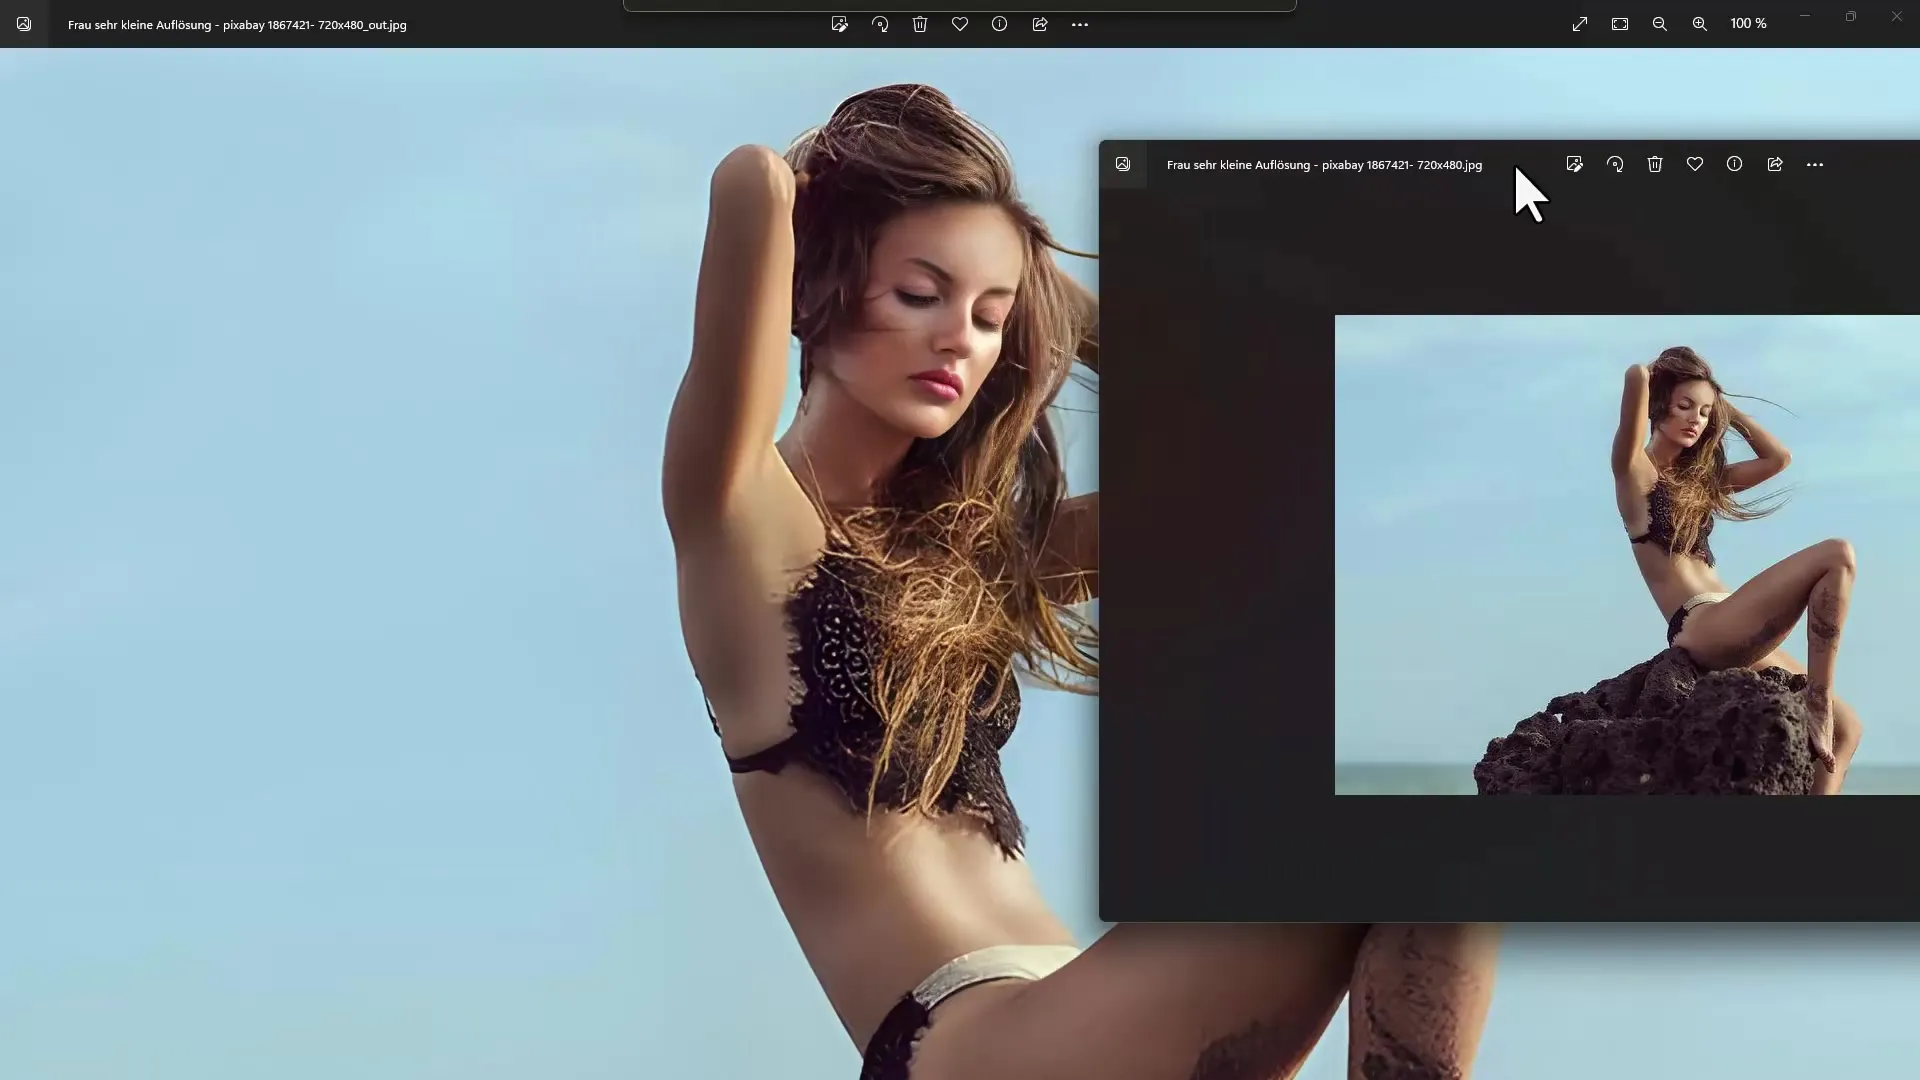Delete the image in the _out.jpg window
The image size is (1920, 1080).
920,24
